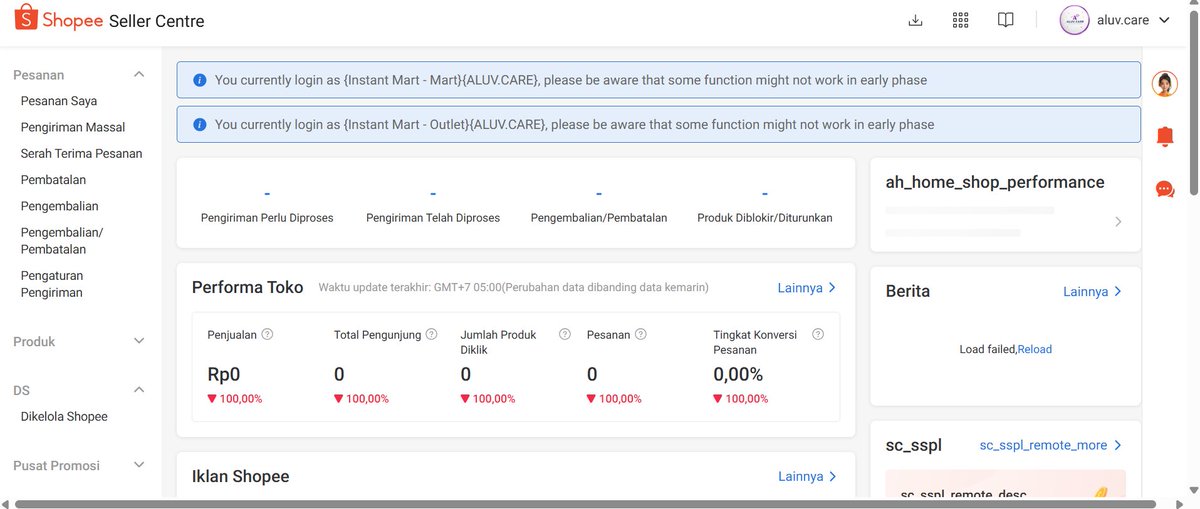Expand the Pusat Promosi sidebar section
Screen dimensions: 1200x509
point(139,465)
